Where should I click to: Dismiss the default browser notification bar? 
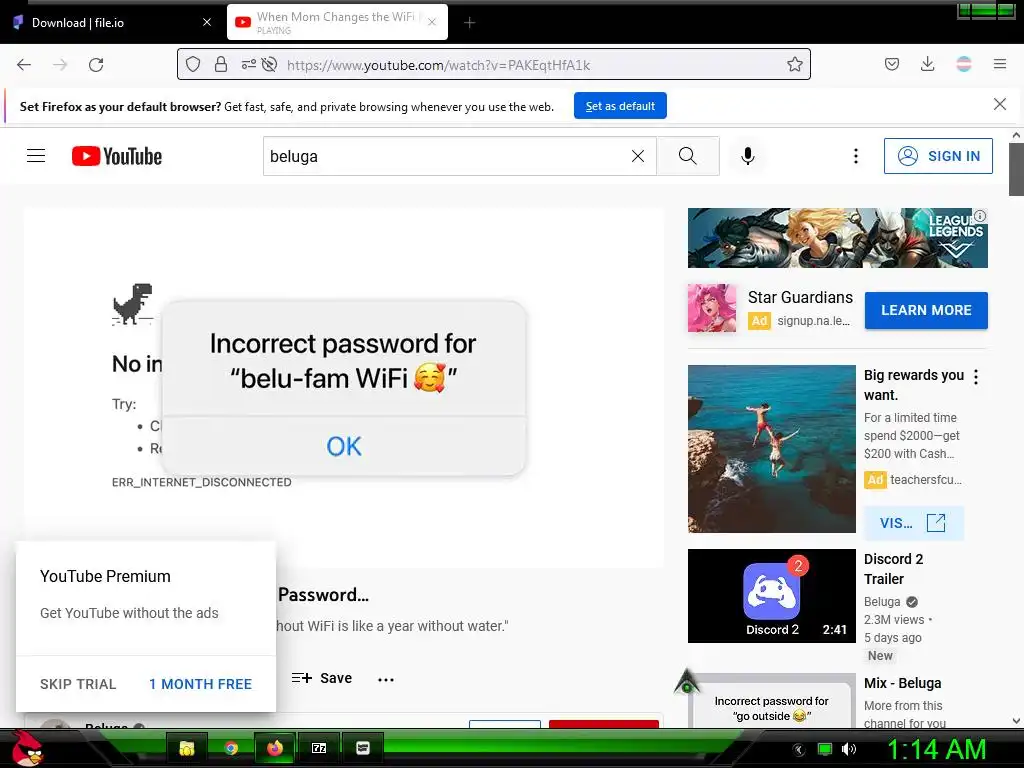[999, 104]
